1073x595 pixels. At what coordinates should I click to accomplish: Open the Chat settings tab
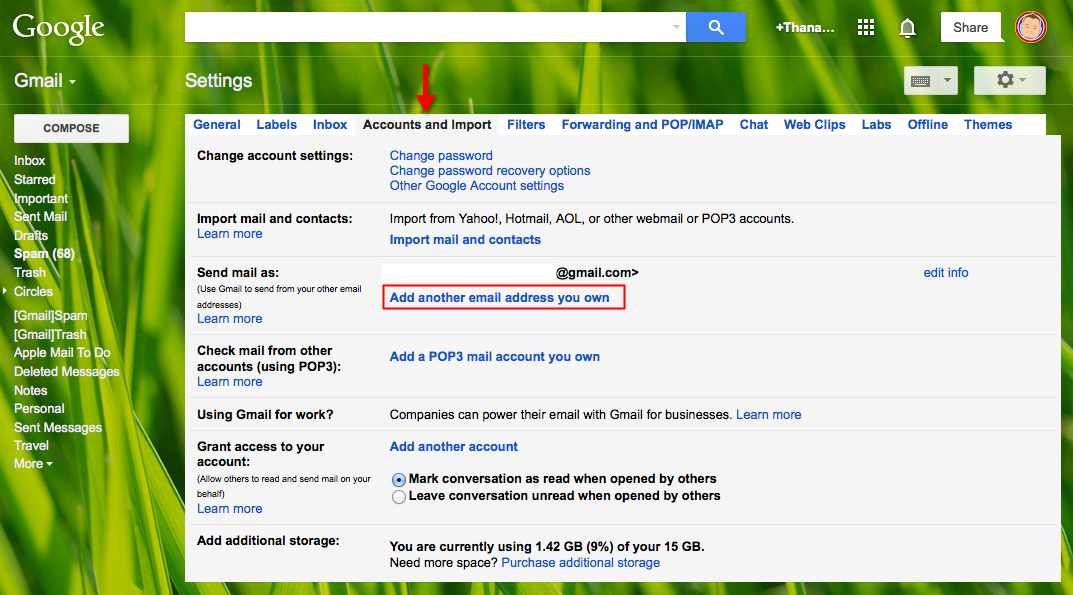[x=754, y=125]
